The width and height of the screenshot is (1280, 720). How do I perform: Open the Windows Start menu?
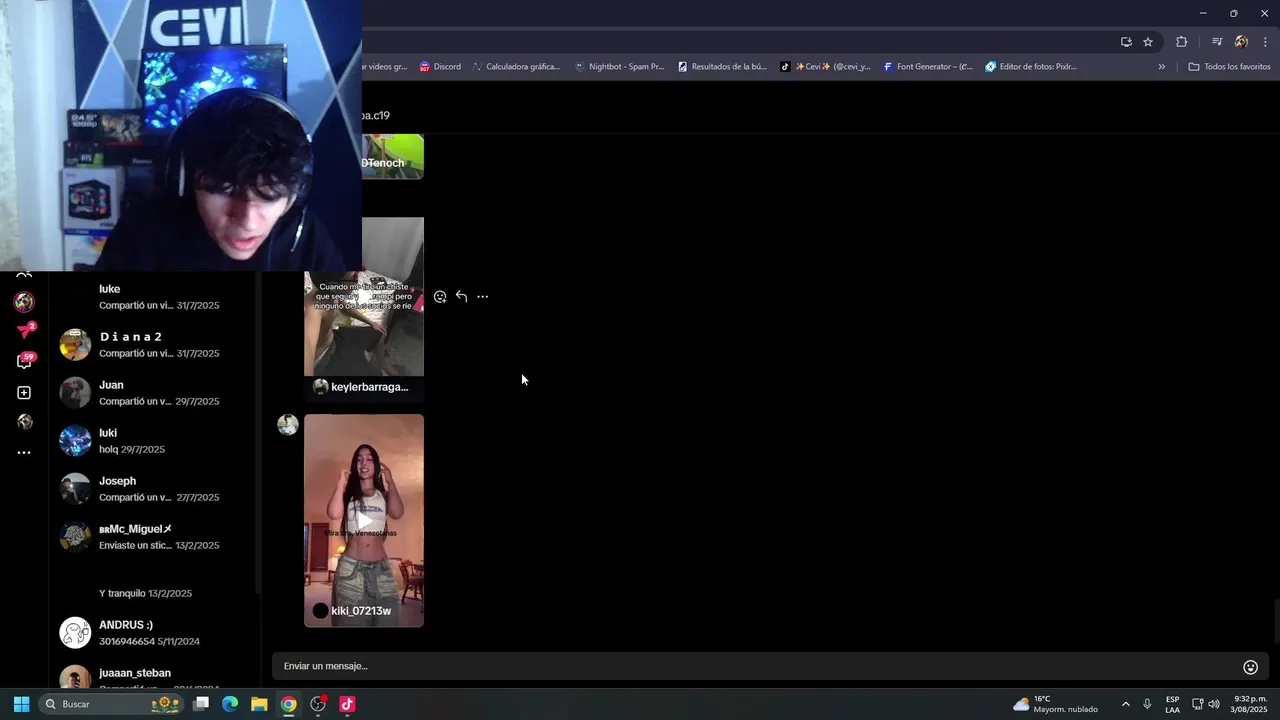coord(21,704)
